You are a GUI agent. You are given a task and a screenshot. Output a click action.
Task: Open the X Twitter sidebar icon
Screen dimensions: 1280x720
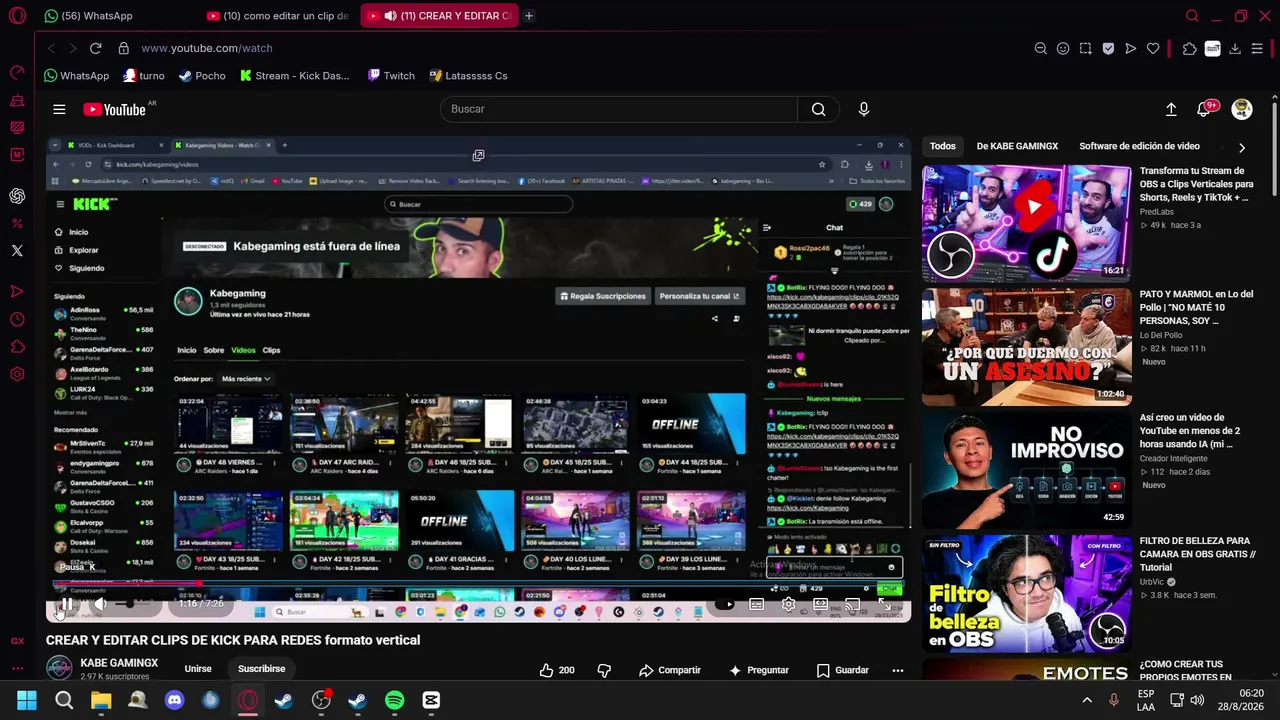(17, 250)
